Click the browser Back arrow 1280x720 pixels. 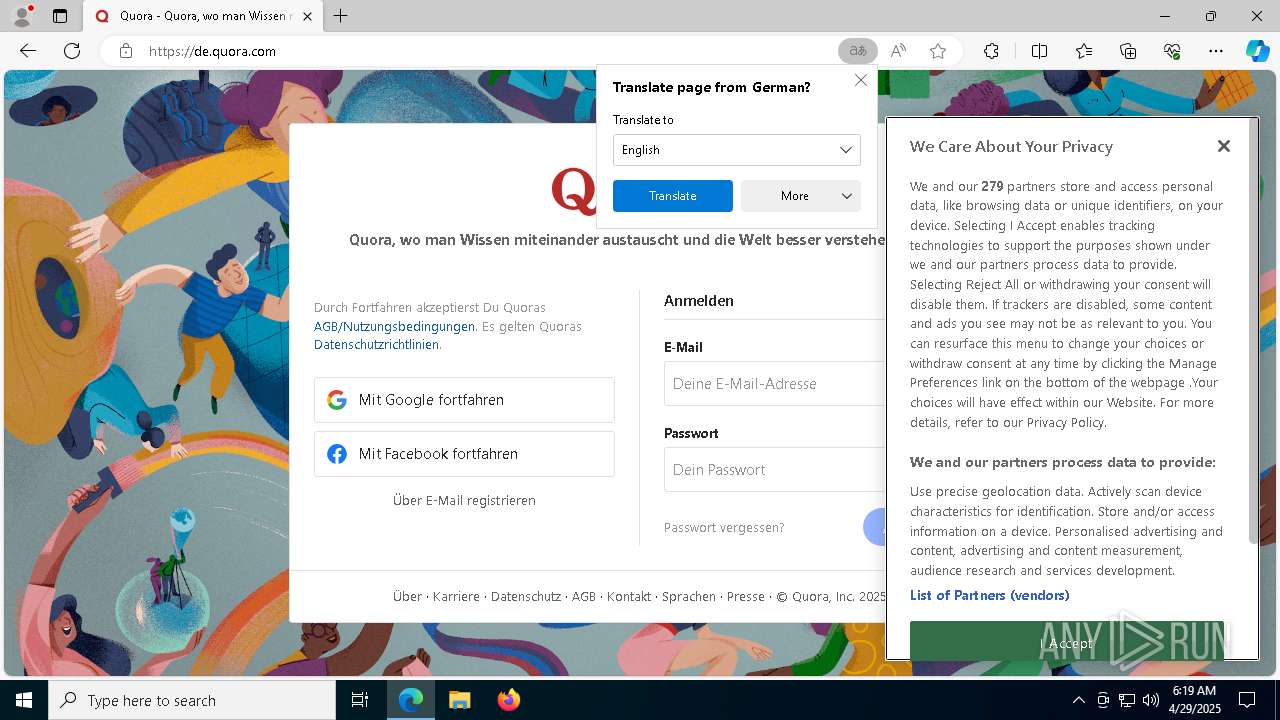point(28,51)
